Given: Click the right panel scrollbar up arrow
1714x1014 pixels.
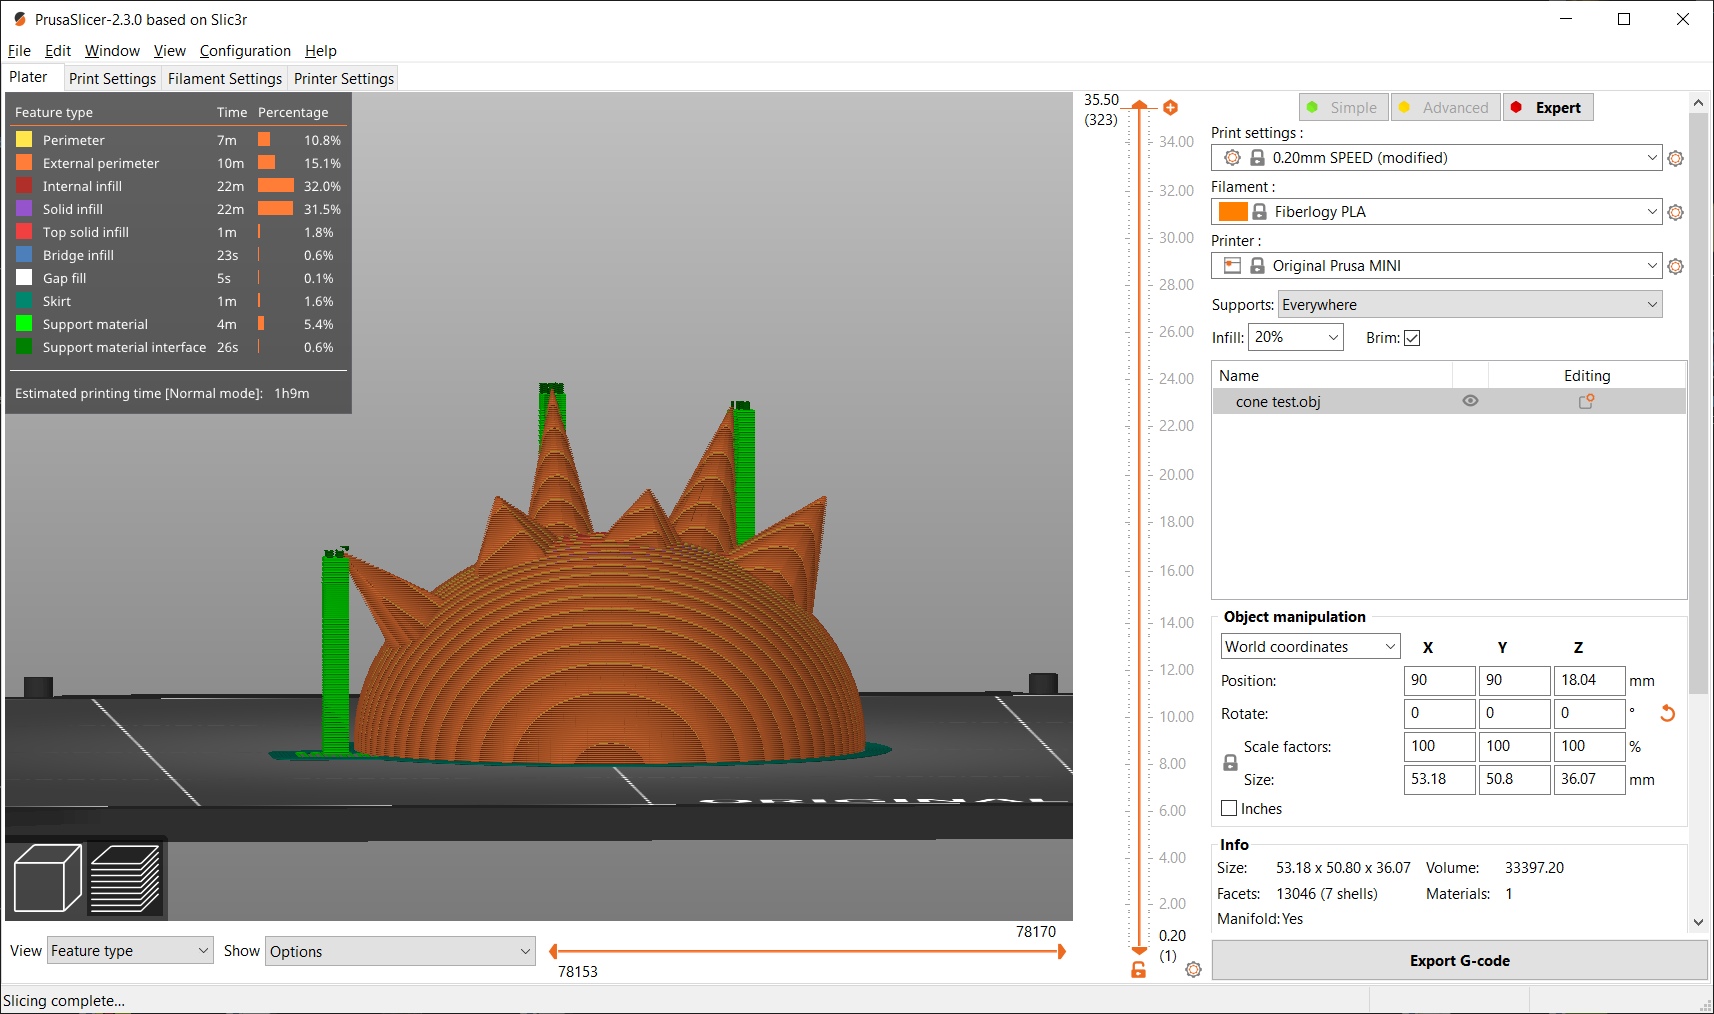Looking at the screenshot, I should tap(1698, 103).
